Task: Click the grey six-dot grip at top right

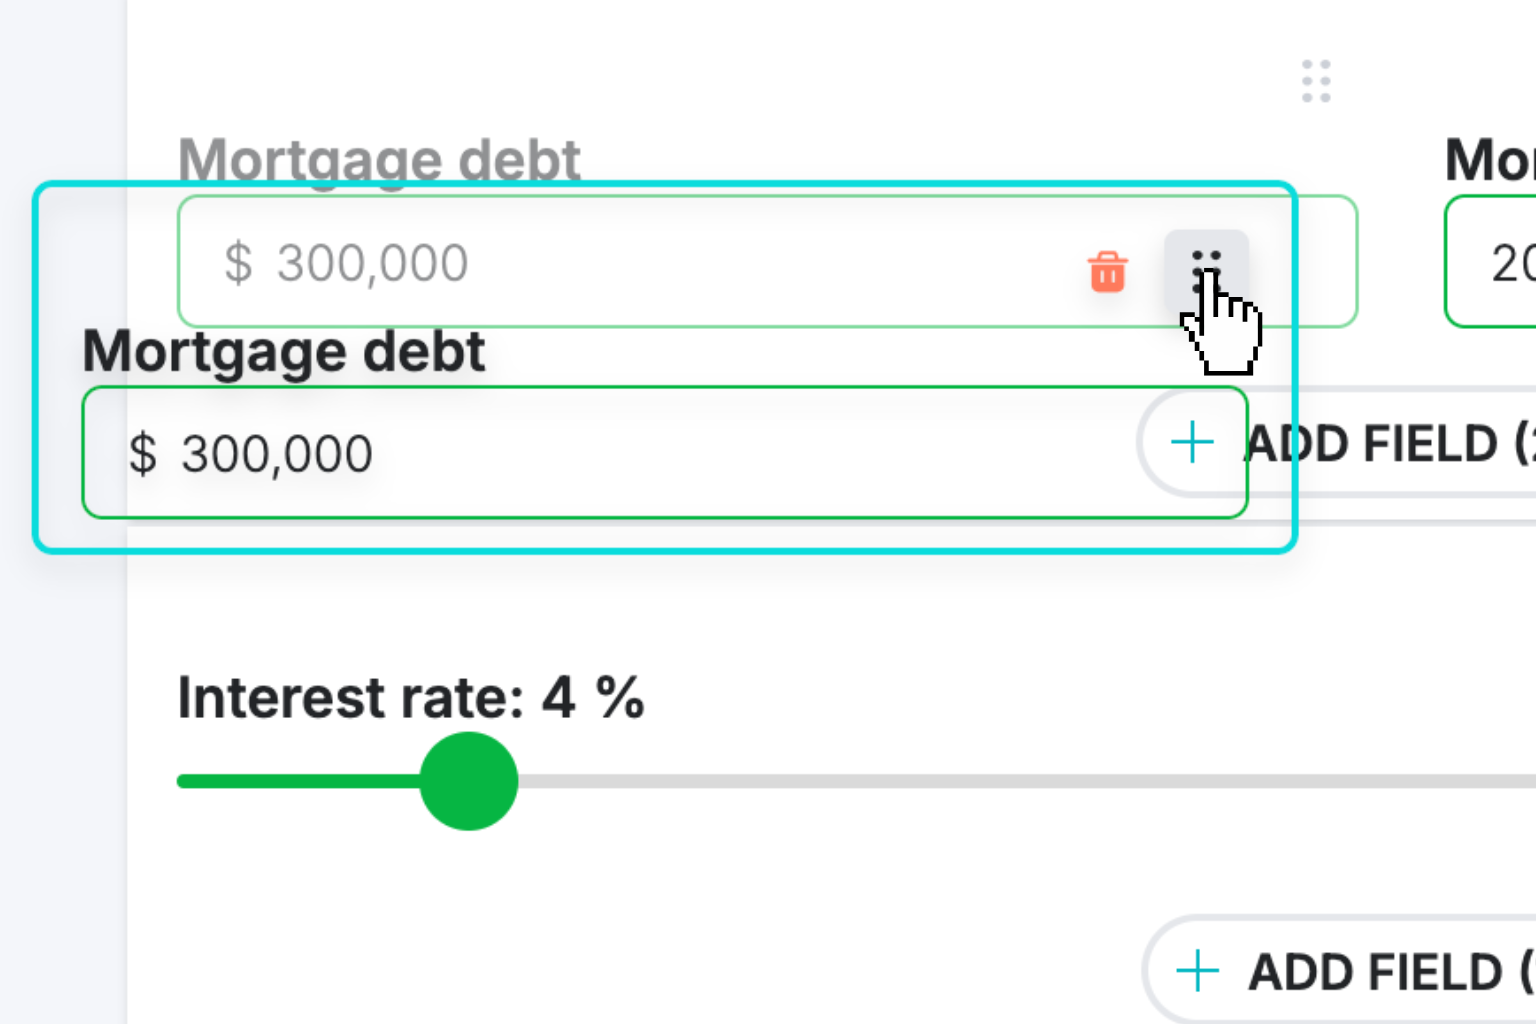Action: pos(1316,81)
